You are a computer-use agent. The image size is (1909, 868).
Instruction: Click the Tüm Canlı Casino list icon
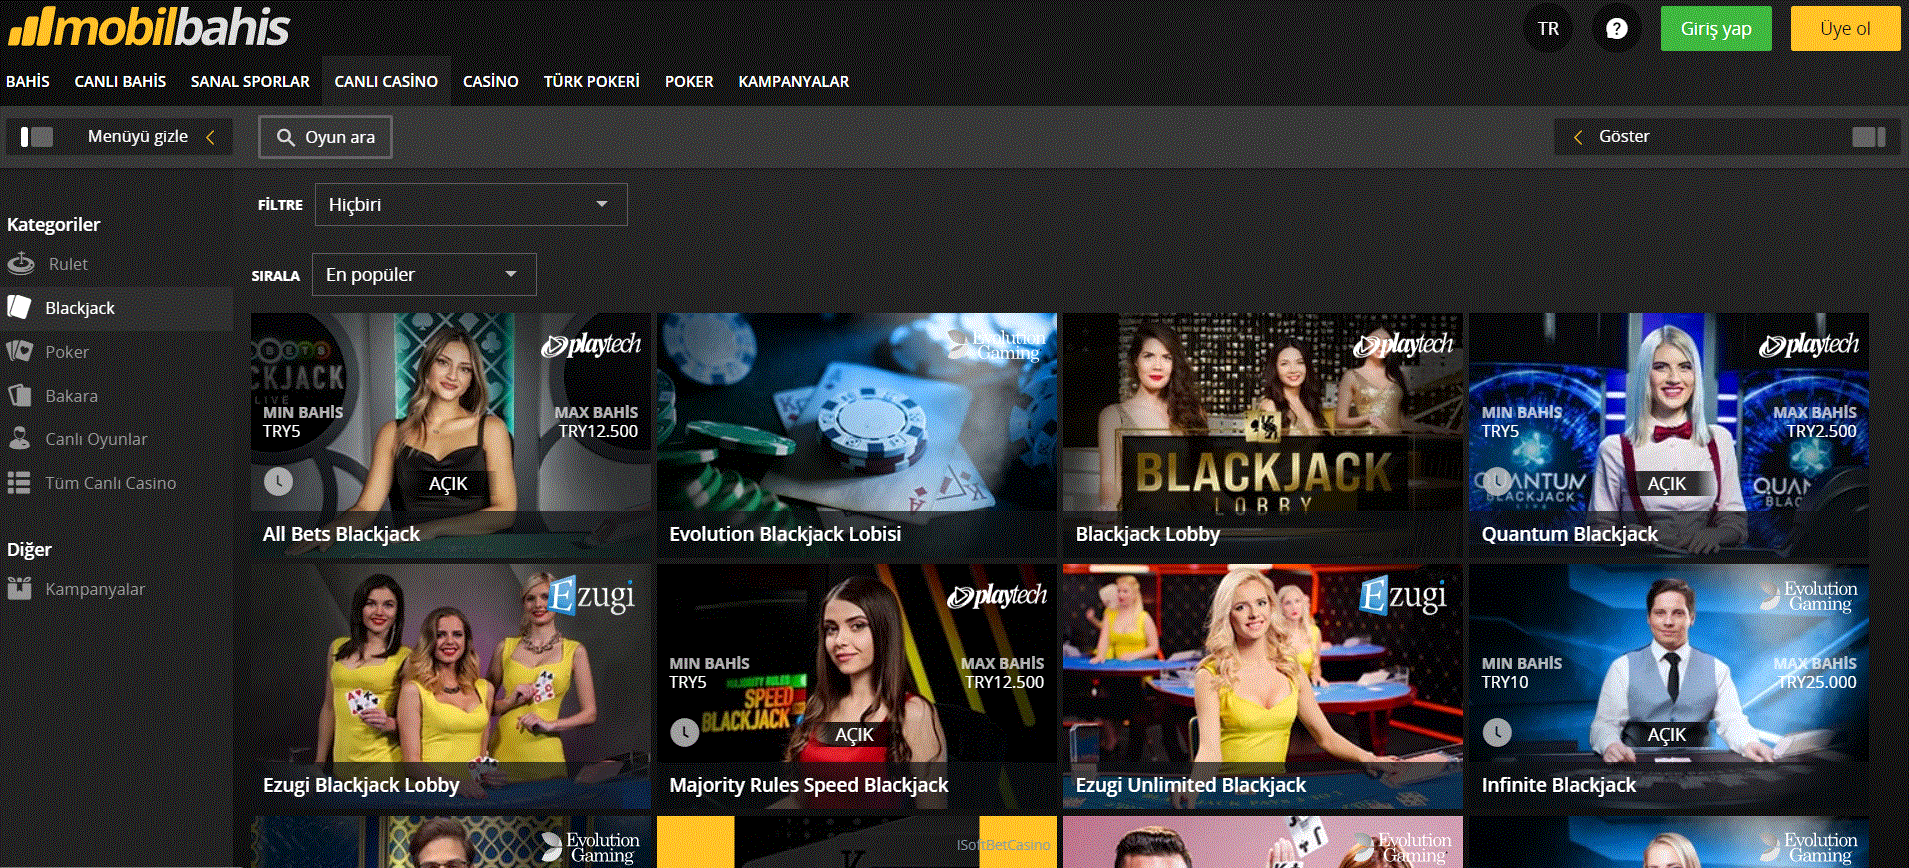(19, 483)
